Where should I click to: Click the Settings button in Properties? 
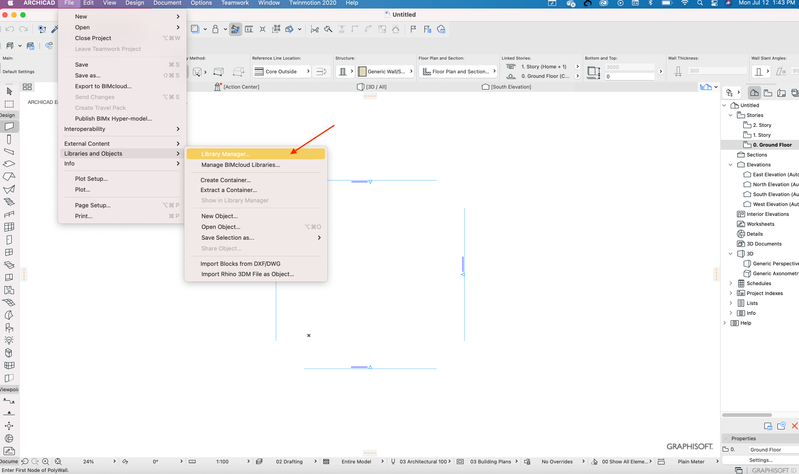tap(760, 460)
